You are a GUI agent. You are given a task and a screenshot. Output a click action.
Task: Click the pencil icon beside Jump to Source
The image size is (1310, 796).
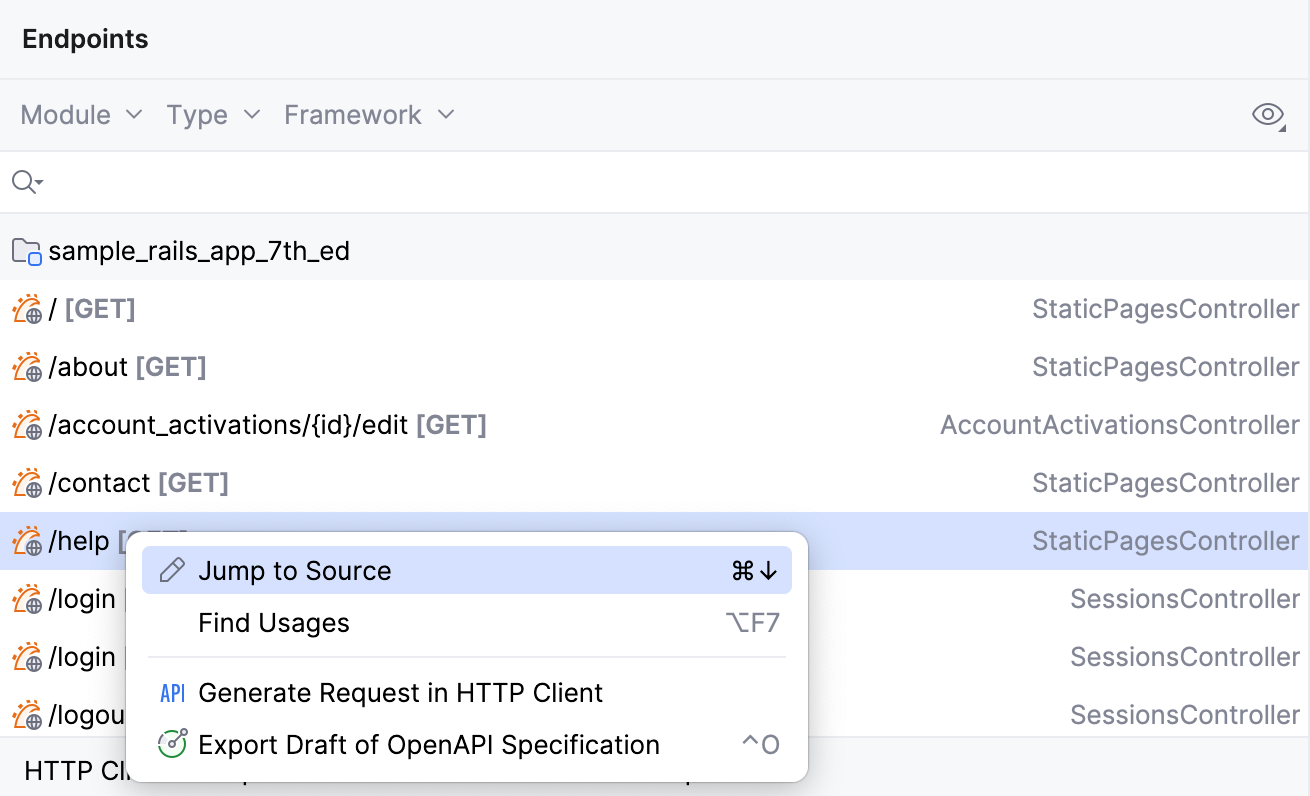coord(172,569)
